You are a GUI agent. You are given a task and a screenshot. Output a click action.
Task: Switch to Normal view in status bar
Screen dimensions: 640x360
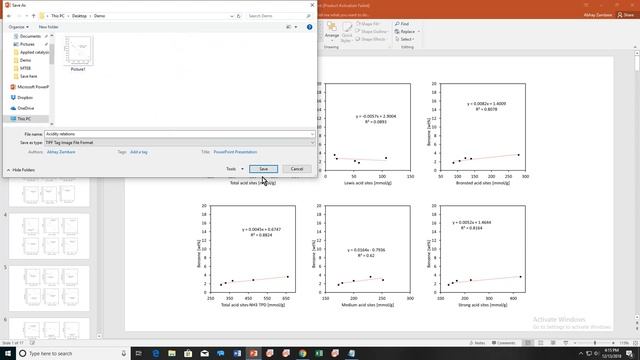pos(528,343)
